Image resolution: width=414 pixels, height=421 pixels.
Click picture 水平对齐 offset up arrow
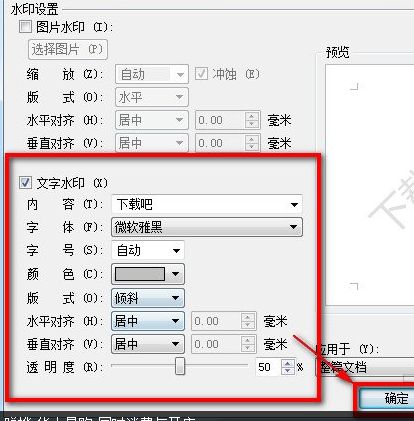coord(252,116)
